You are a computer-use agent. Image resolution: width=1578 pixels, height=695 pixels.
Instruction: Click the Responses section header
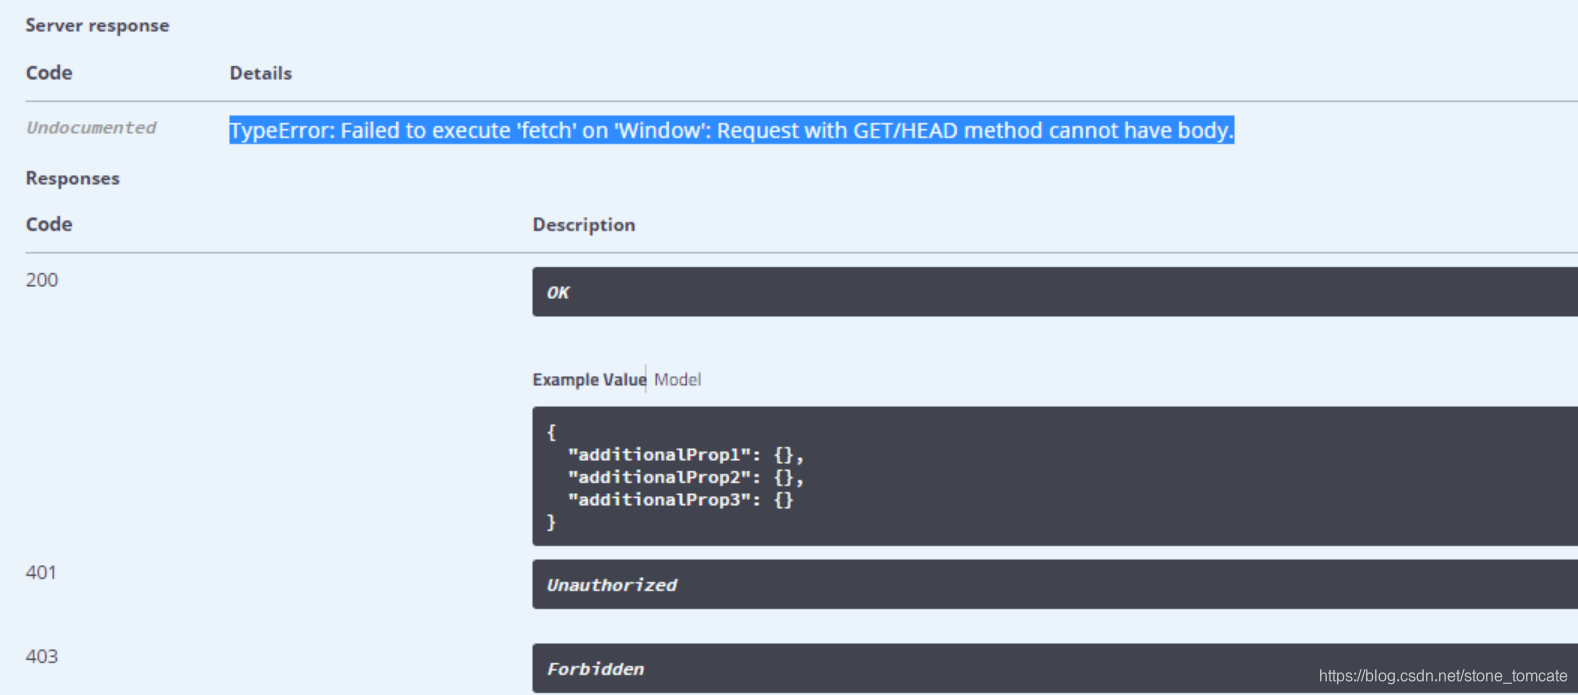(x=72, y=178)
